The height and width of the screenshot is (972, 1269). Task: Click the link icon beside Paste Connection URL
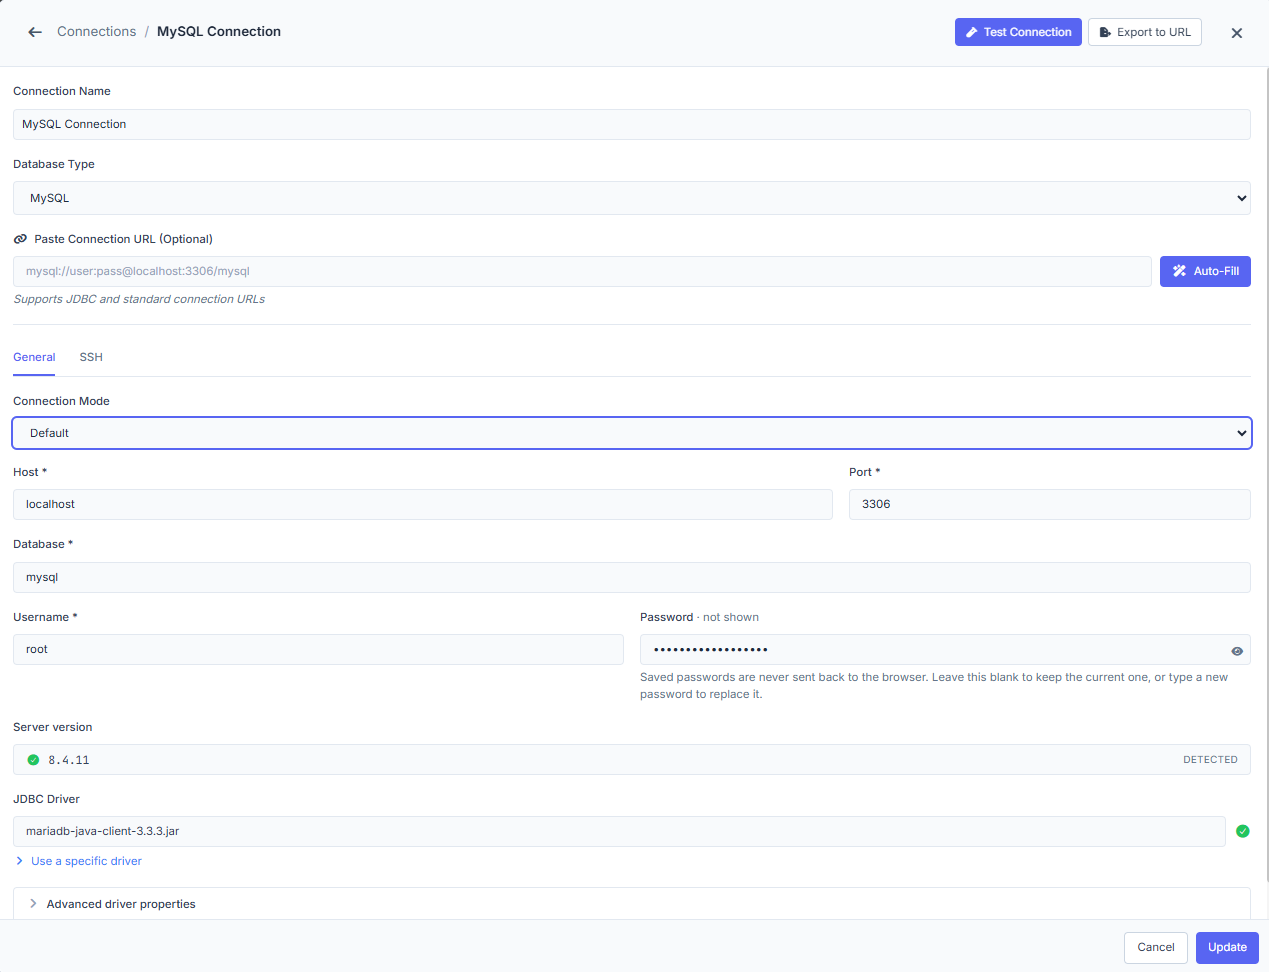click(20, 239)
